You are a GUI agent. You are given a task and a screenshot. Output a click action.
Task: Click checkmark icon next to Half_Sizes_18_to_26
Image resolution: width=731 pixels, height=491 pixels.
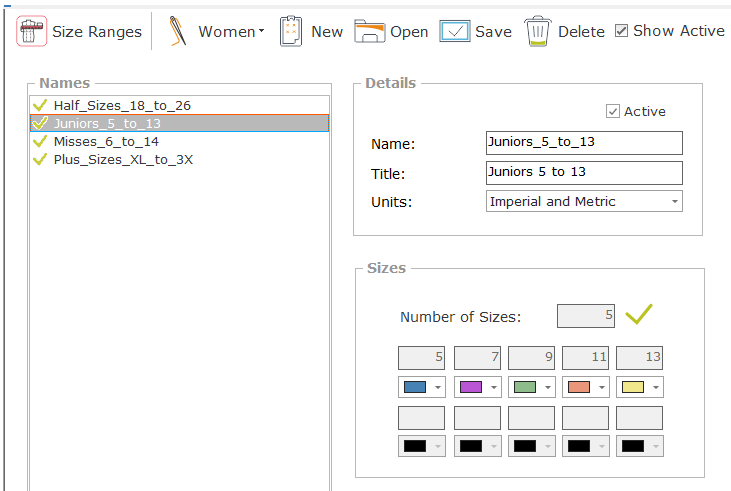coord(40,105)
